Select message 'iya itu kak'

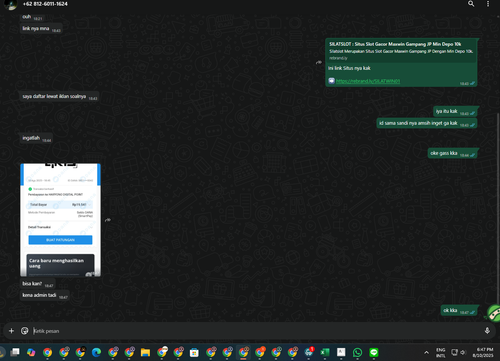point(455,111)
